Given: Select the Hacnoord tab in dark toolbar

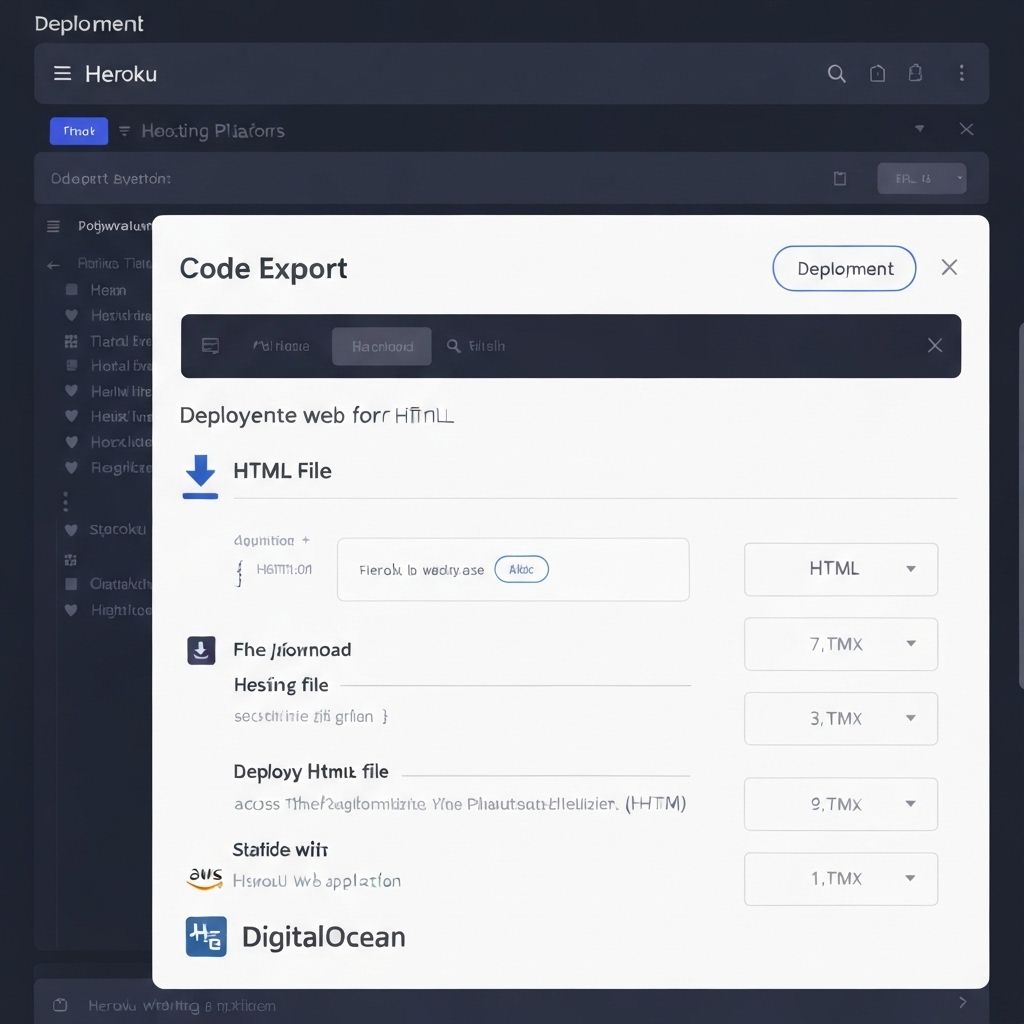Looking at the screenshot, I should click(382, 346).
